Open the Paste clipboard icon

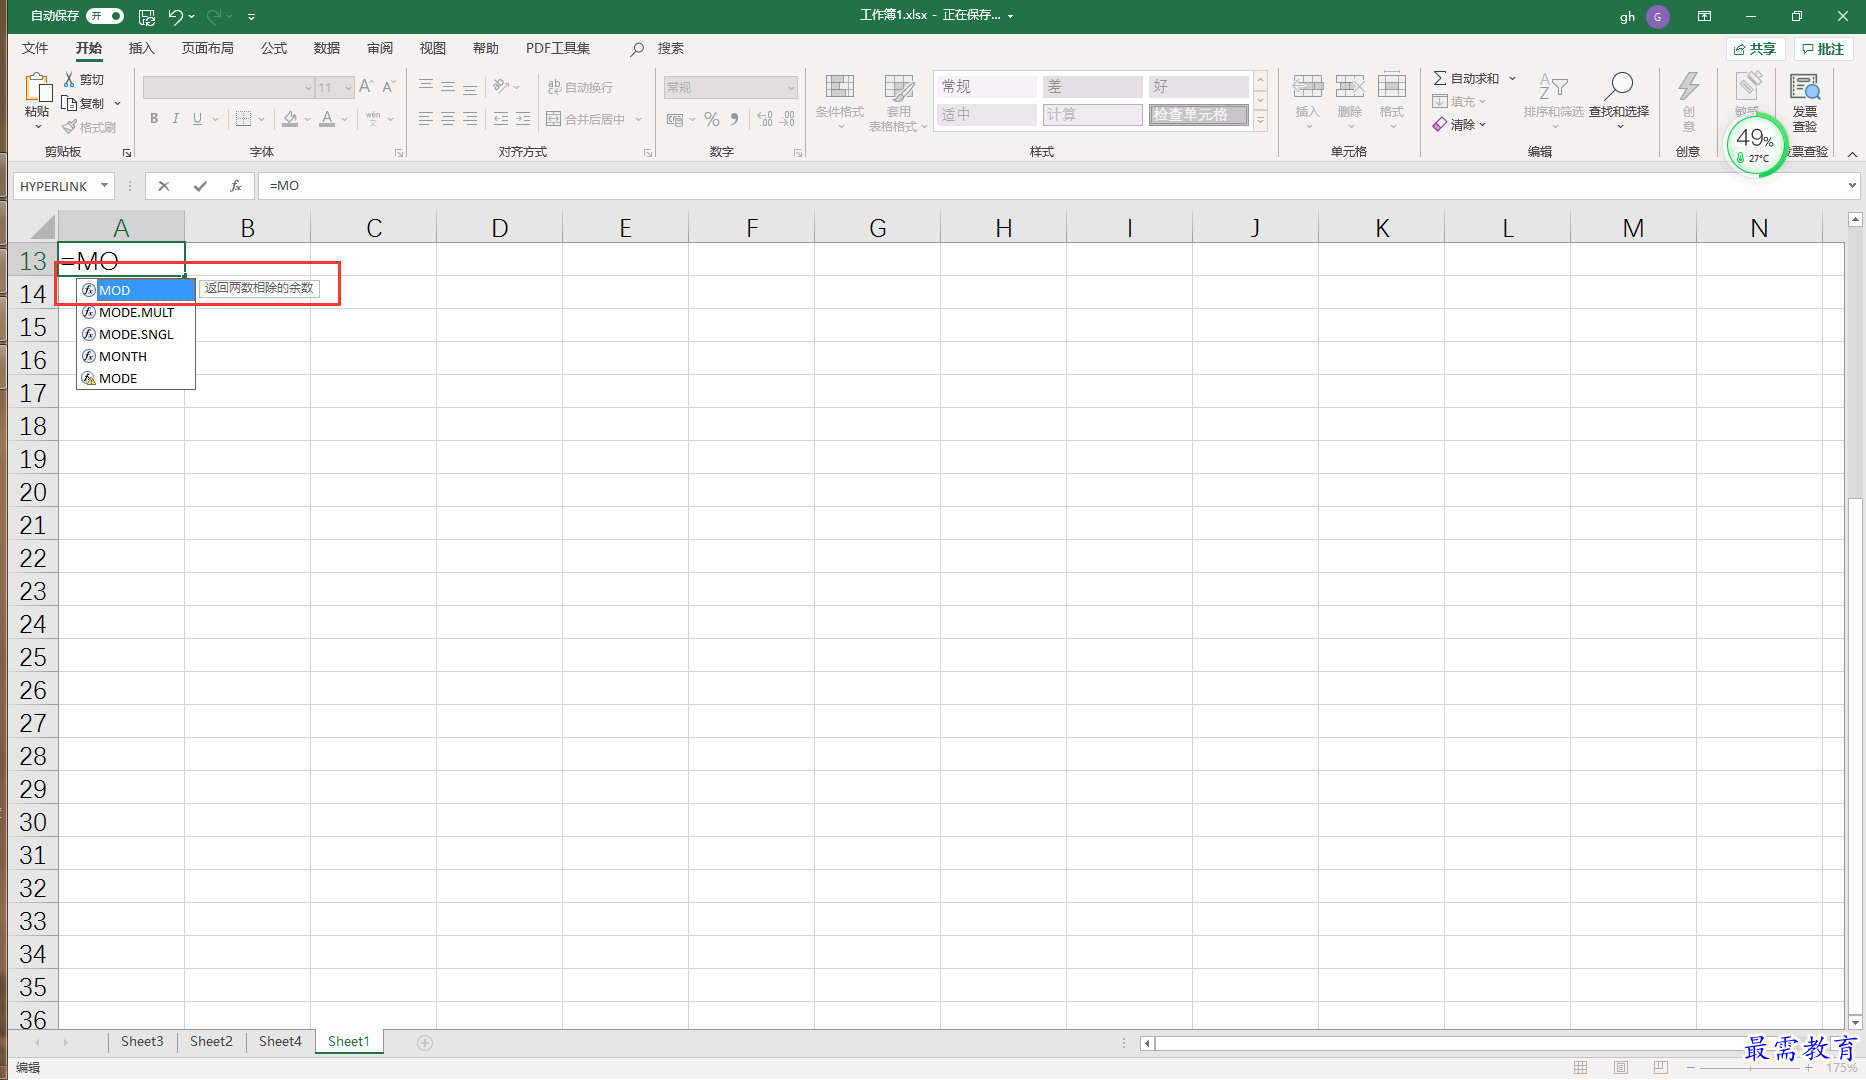point(38,89)
